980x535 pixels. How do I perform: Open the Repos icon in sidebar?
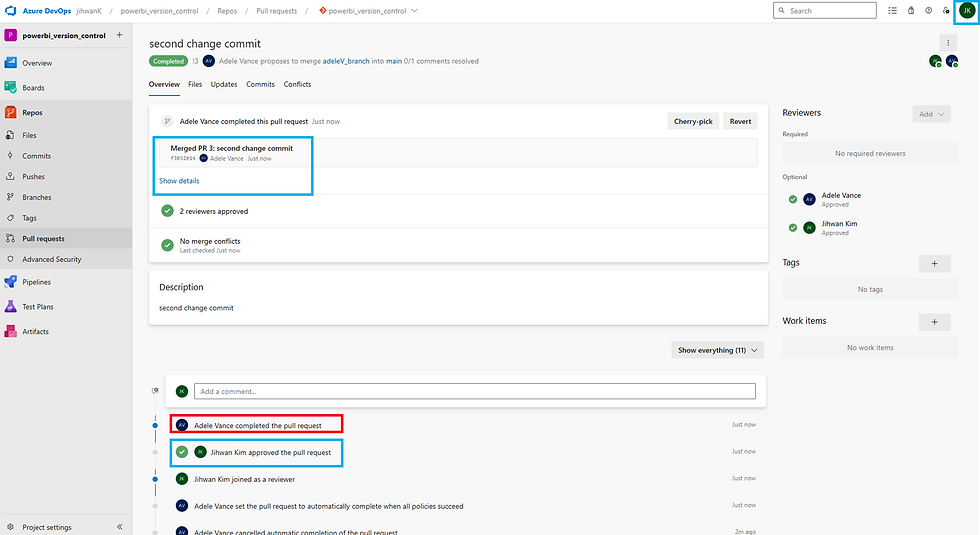point(11,112)
